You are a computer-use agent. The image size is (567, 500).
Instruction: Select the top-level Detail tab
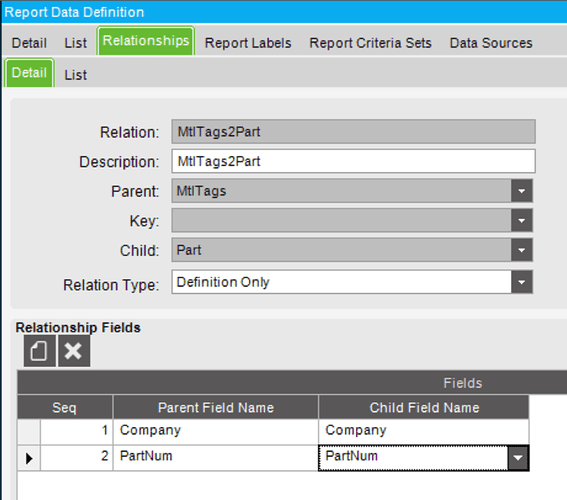(29, 43)
